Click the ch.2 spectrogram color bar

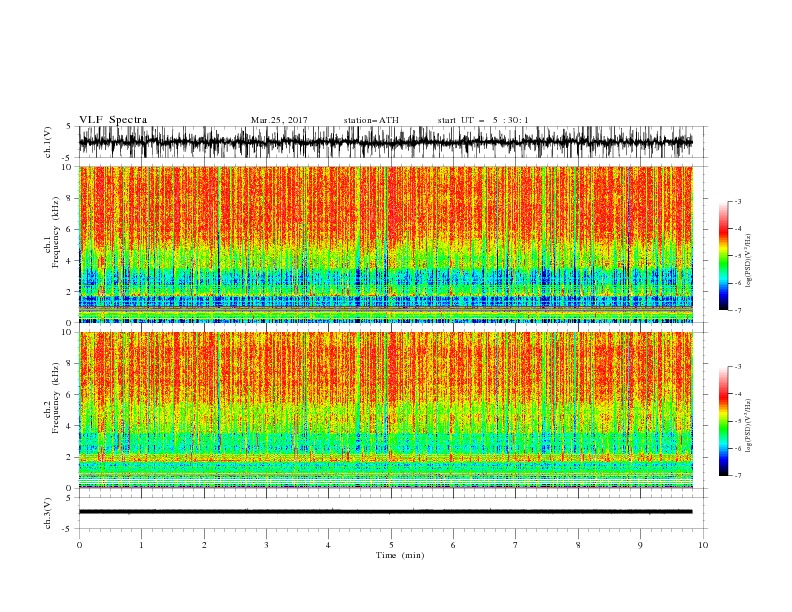tap(723, 421)
